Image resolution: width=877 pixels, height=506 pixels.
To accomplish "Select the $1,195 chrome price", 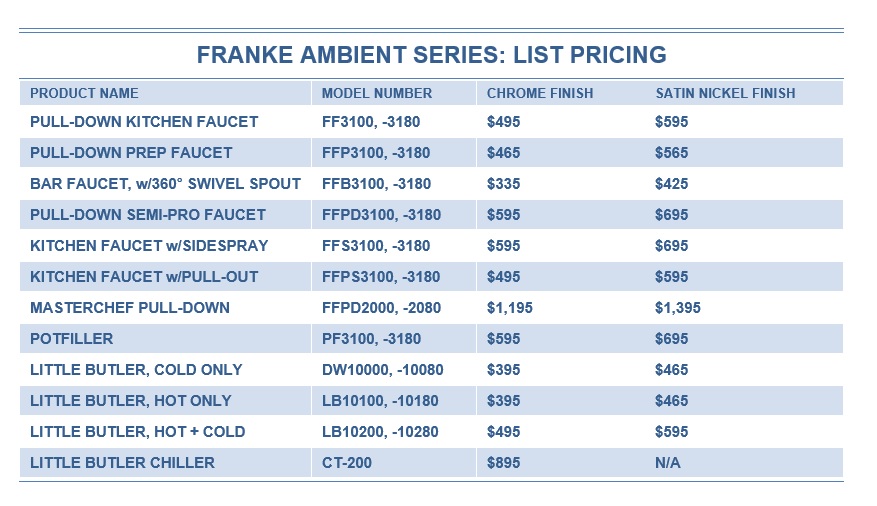I will pos(510,308).
